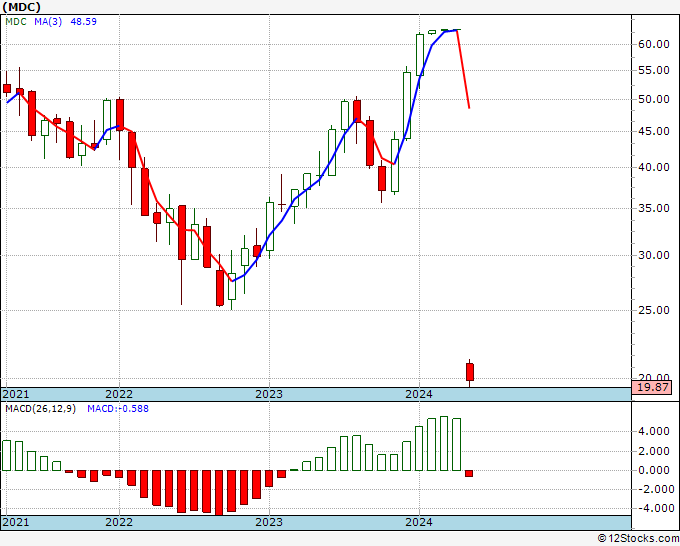The image size is (680, 546).
Task: Select the highlighted 19.87 last price tag
Action: click(x=652, y=387)
